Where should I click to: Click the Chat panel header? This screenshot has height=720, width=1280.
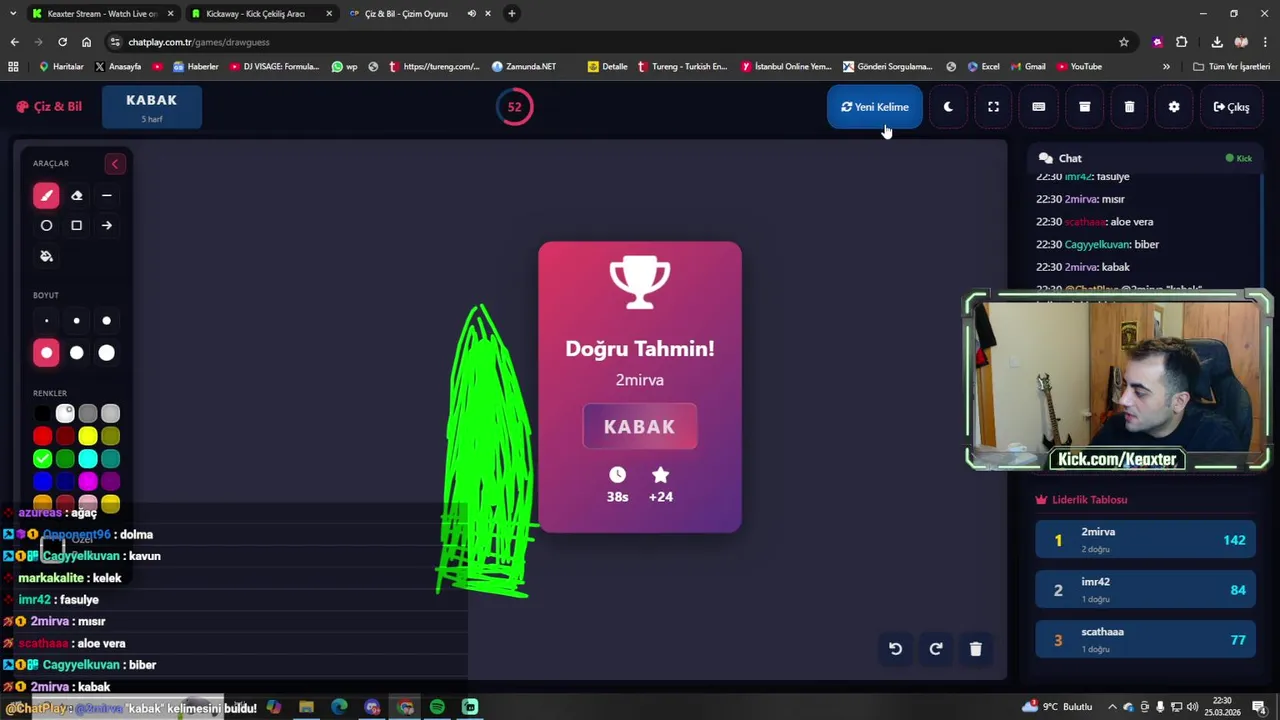coord(1146,158)
